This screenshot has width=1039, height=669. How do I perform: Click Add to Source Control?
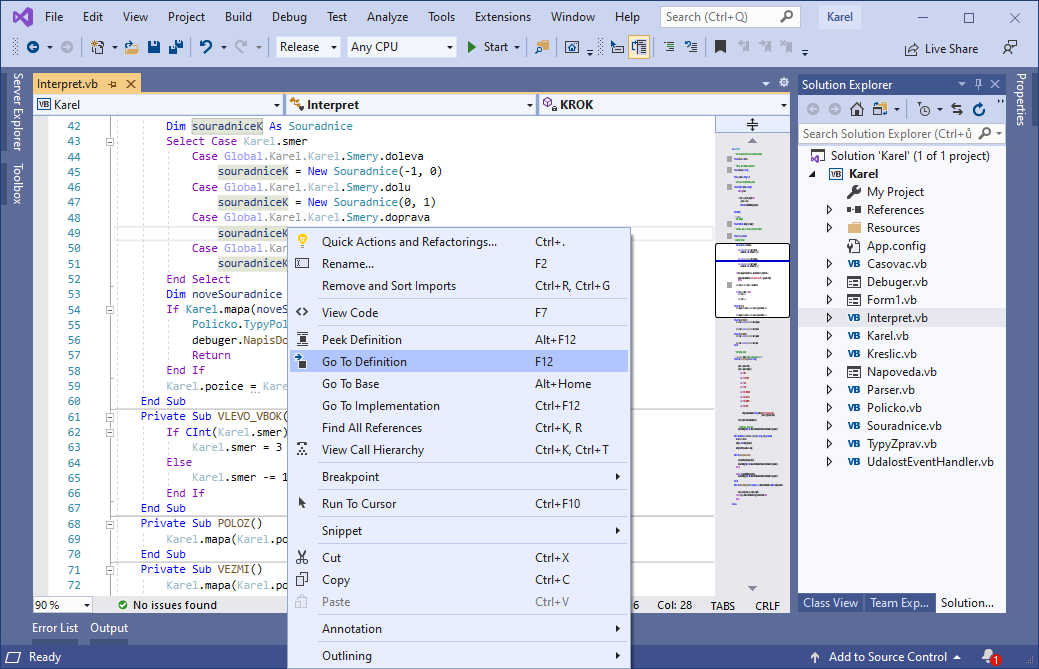click(x=886, y=656)
